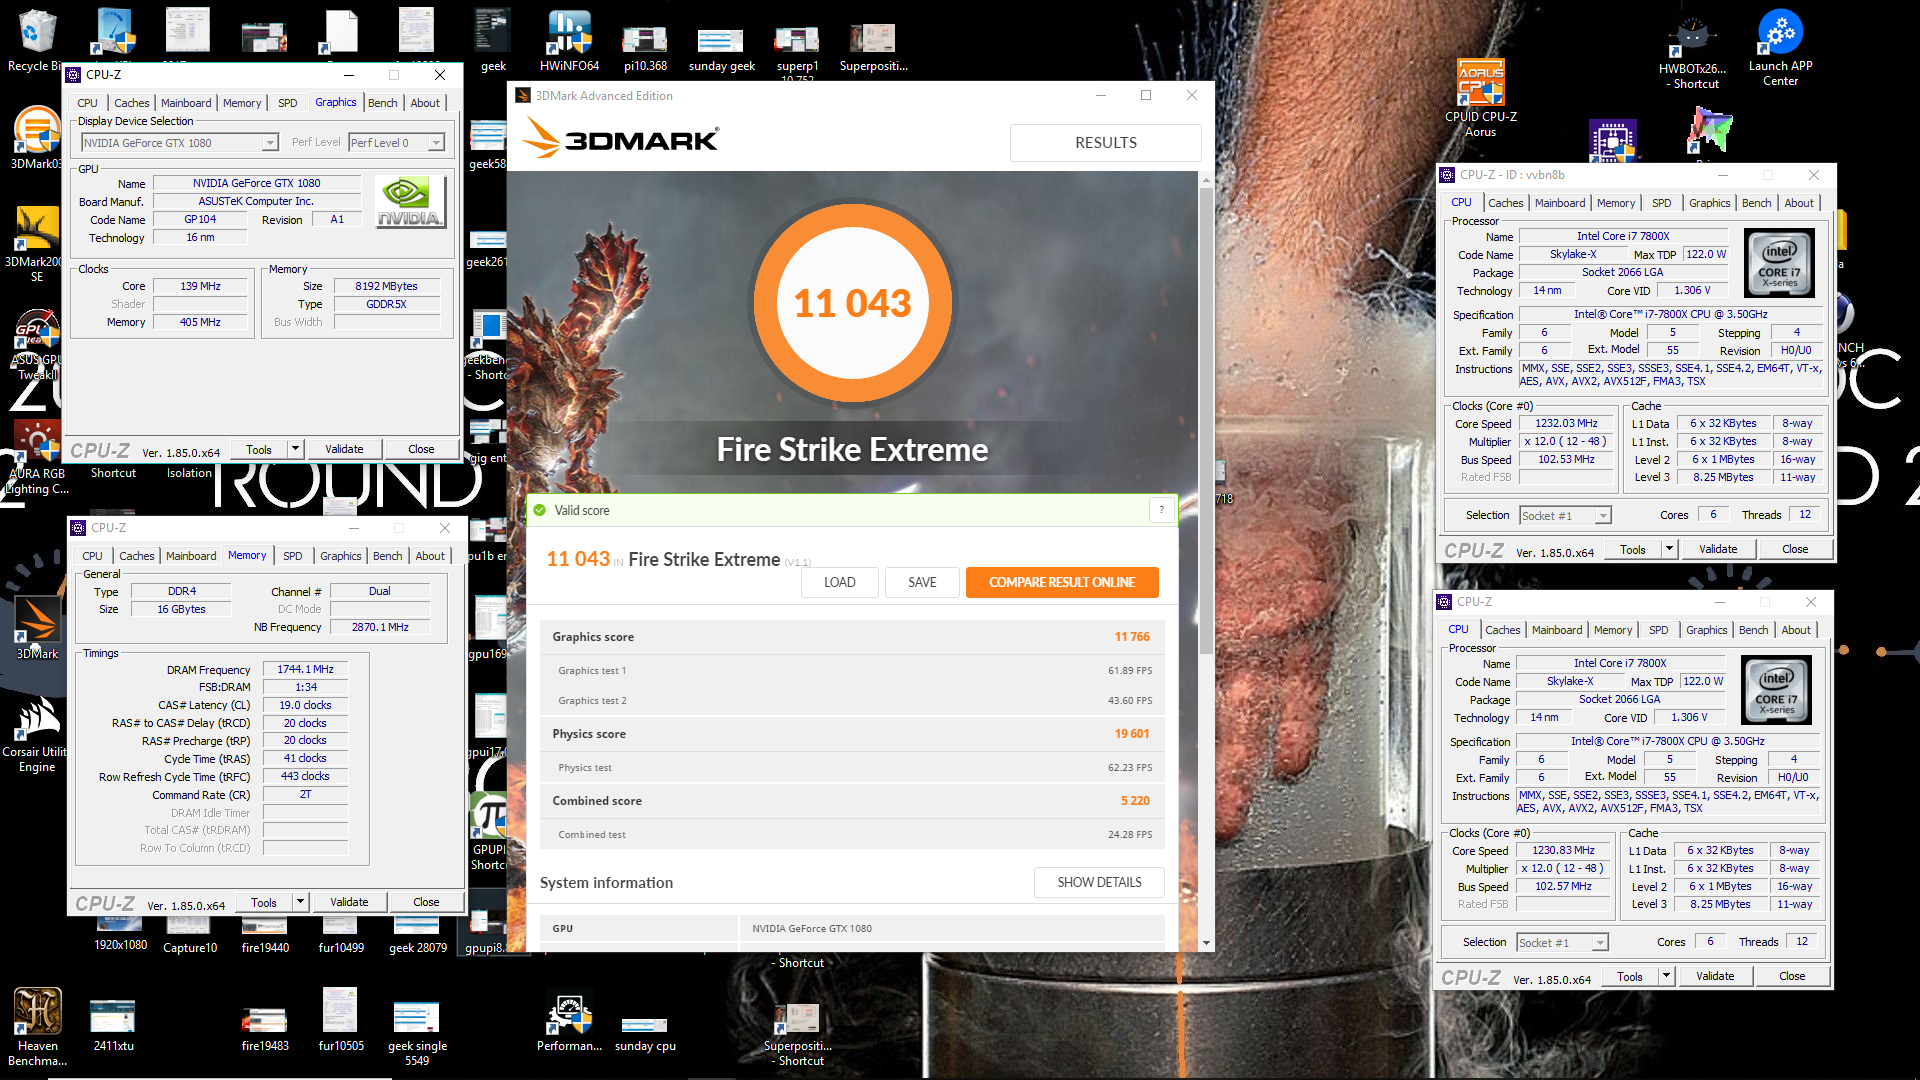This screenshot has height=1080, width=1920.
Task: Select SPD tab in Memory CPU-Z window
Action: click(293, 556)
